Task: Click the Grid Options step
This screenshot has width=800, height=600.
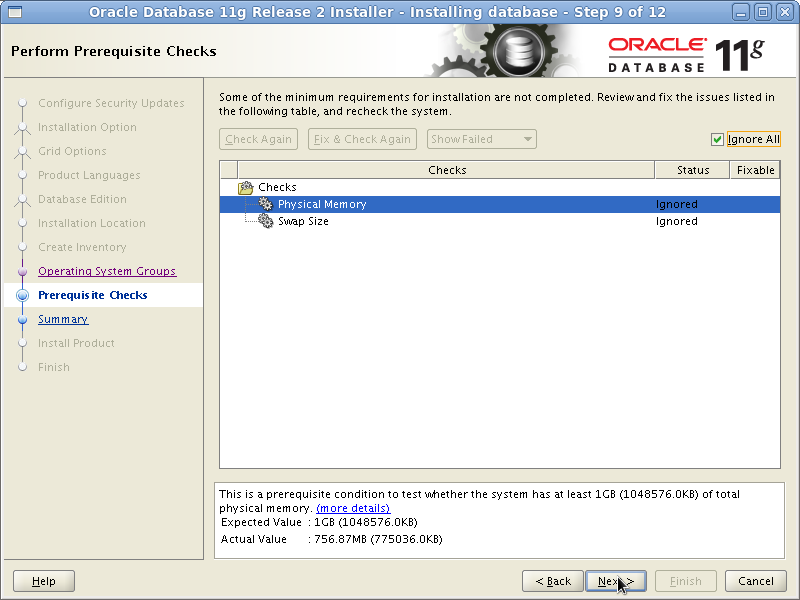Action: [72, 151]
